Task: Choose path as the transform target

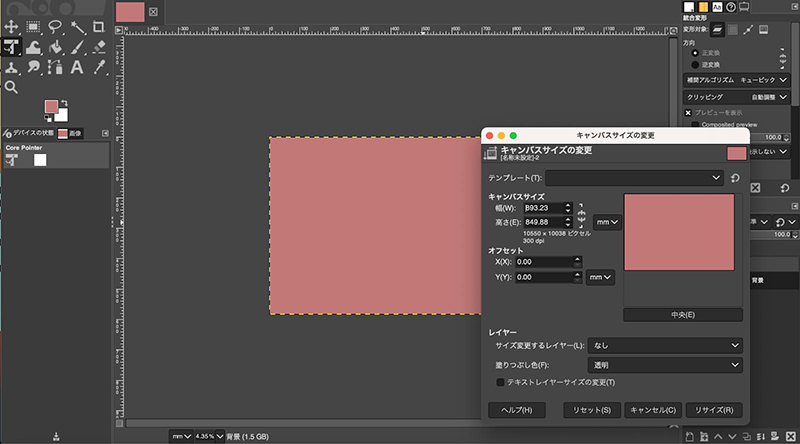Action: coord(748,30)
